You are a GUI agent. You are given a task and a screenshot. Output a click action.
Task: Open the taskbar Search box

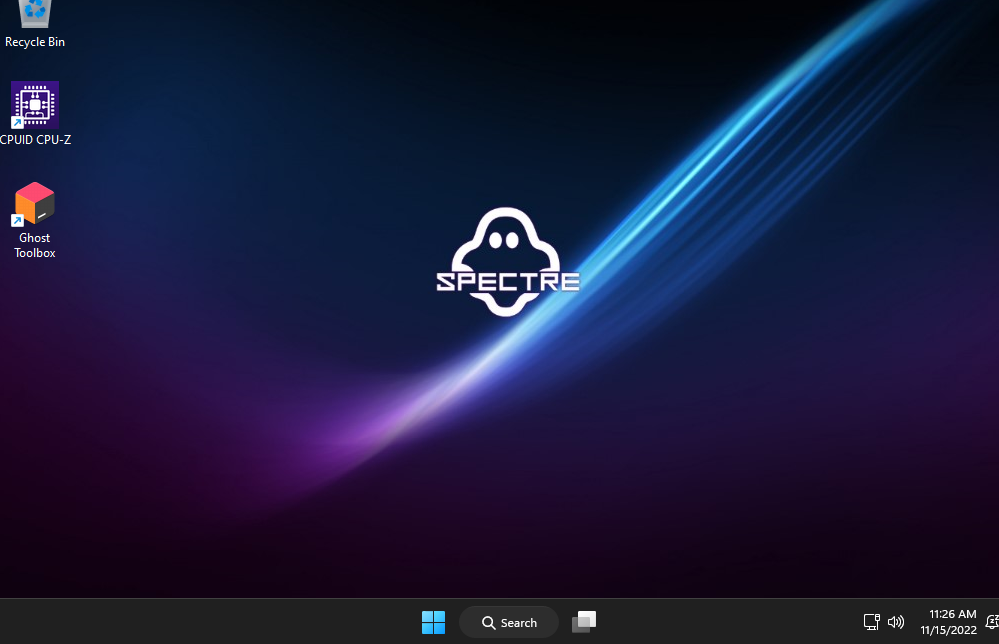(x=508, y=622)
